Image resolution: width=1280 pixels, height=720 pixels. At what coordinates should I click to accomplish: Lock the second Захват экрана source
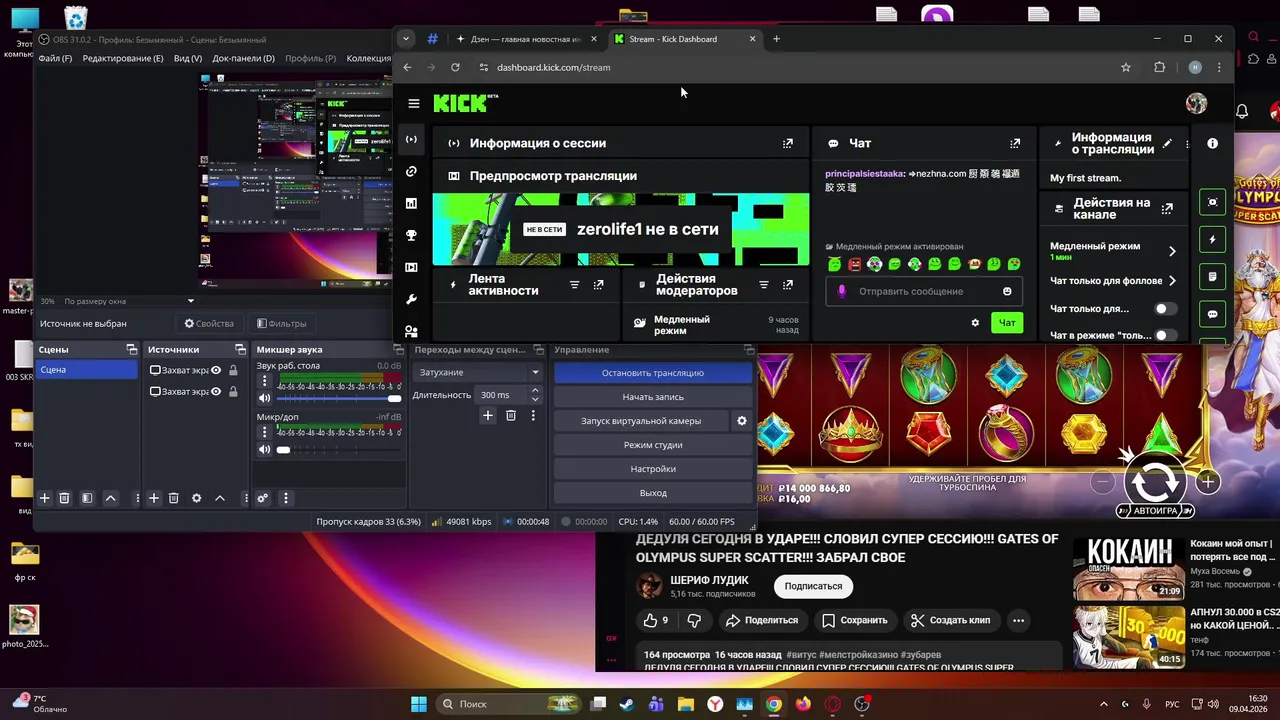[x=233, y=392]
